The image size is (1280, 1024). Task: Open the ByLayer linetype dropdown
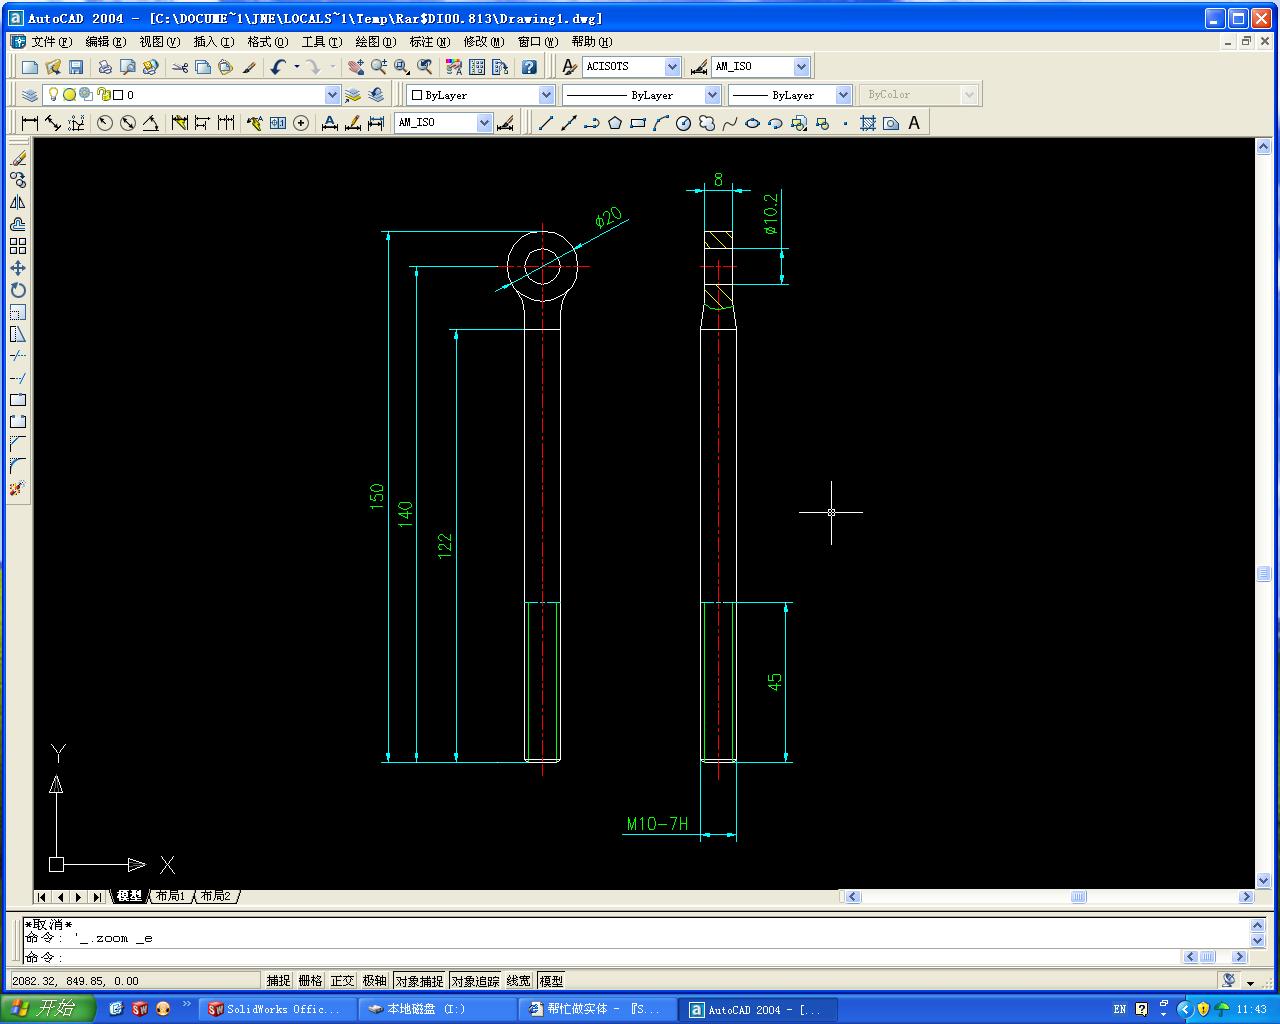(712, 95)
